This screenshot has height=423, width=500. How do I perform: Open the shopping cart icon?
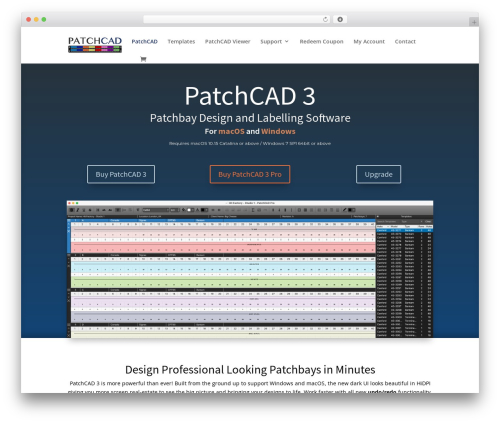click(x=143, y=59)
